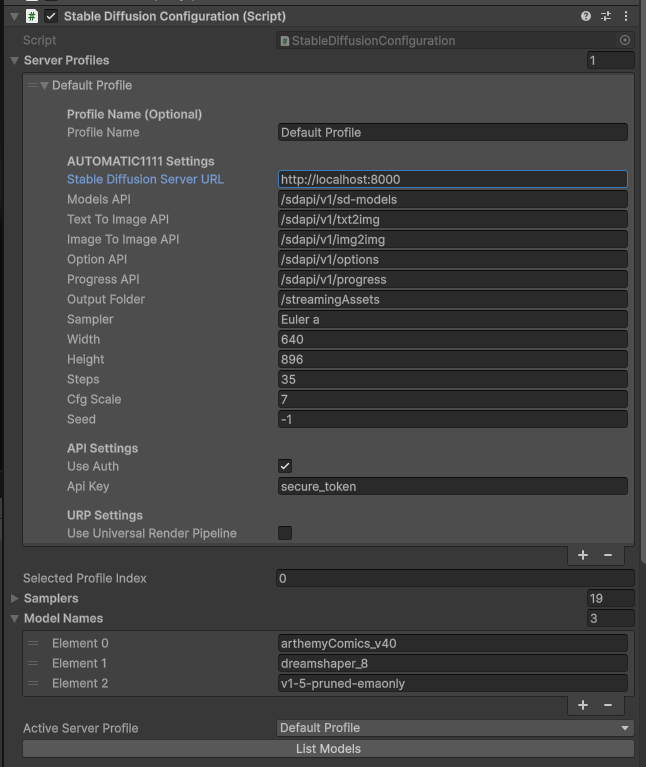Click the Height field showing 896
Image resolution: width=646 pixels, height=767 pixels.
(453, 359)
